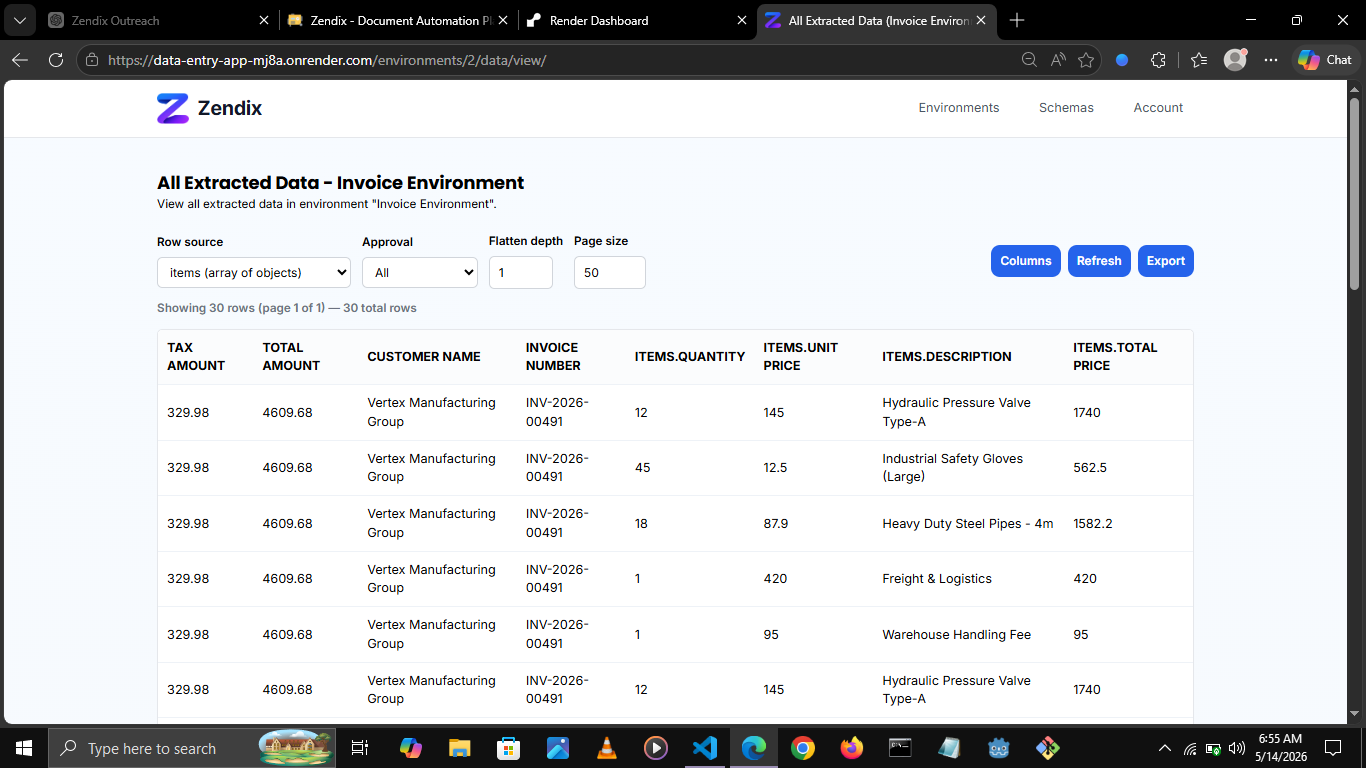Open the Row source dropdown
Image resolution: width=1366 pixels, height=768 pixels.
tap(254, 273)
